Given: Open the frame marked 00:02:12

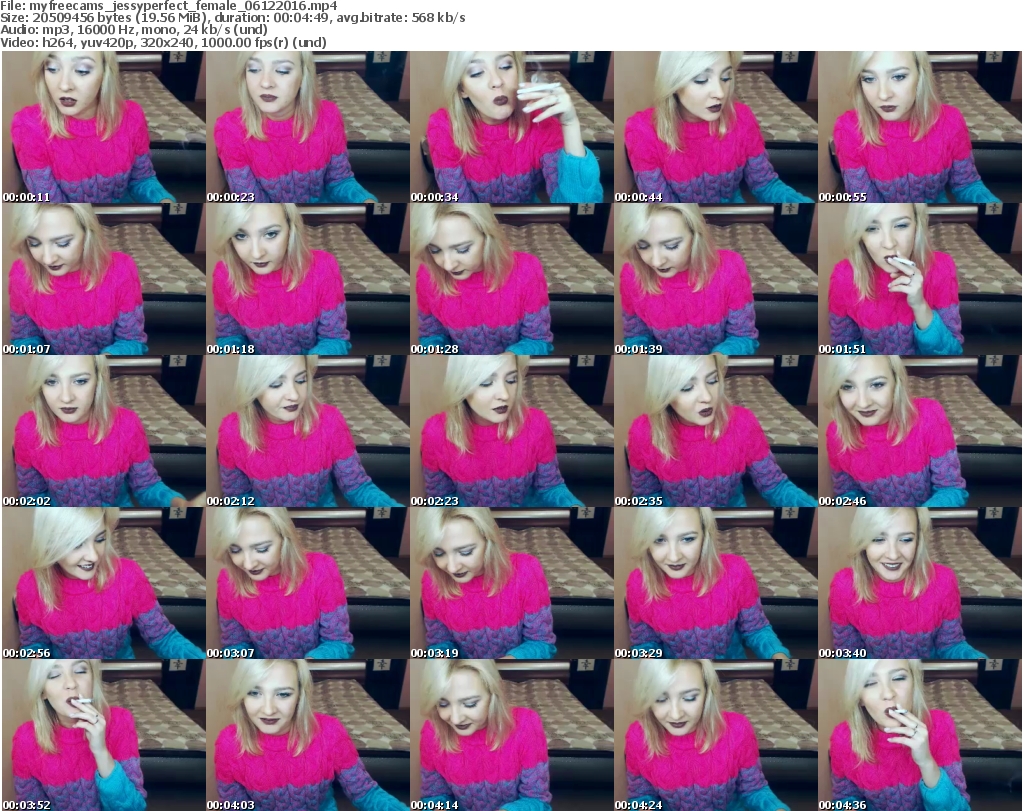Looking at the screenshot, I should coord(308,431).
